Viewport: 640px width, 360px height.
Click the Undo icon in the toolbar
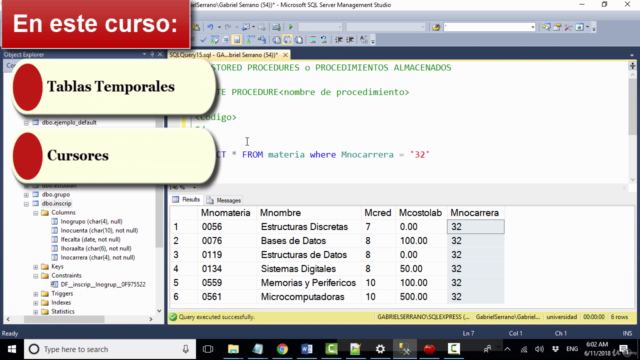pos(210,27)
